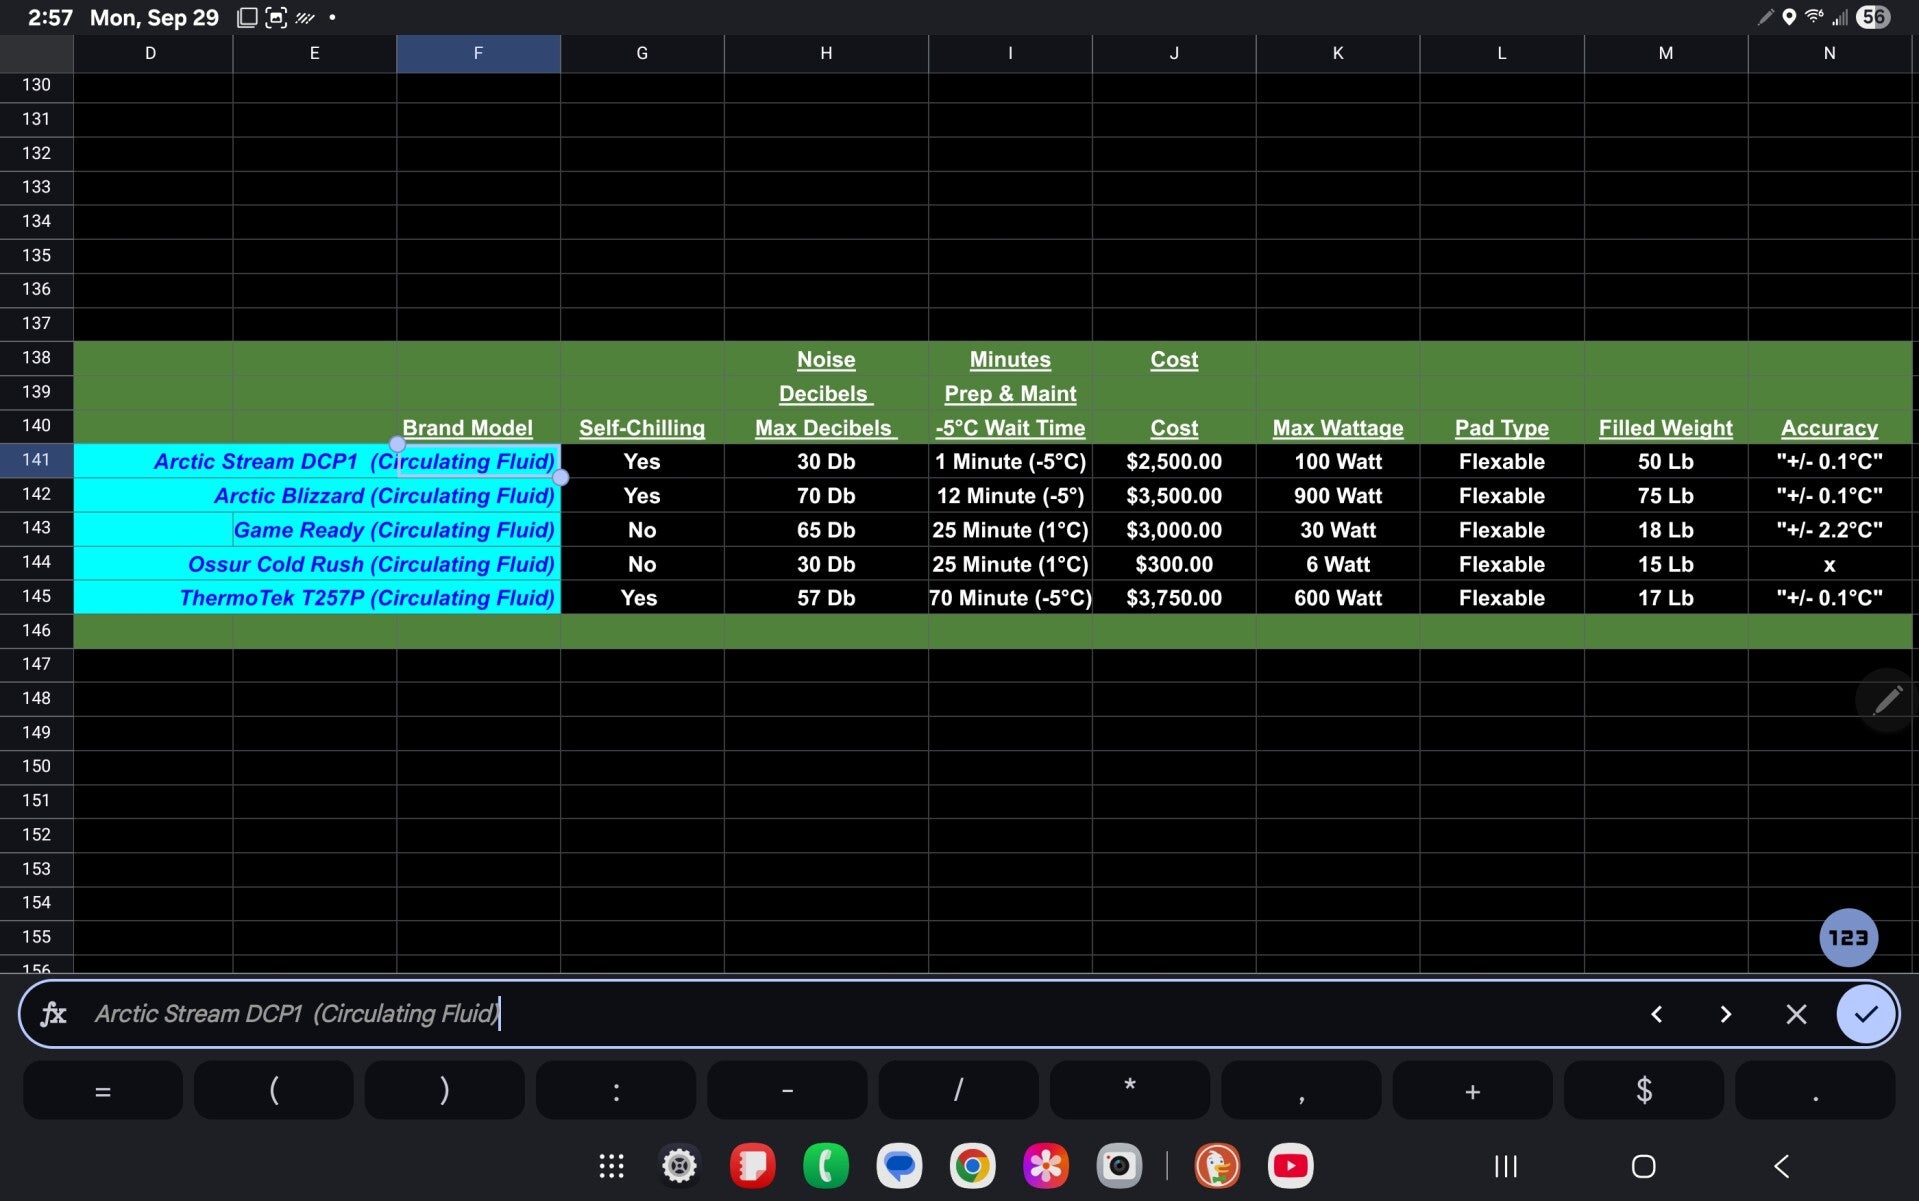Open YouTube from the taskbar

click(x=1290, y=1166)
